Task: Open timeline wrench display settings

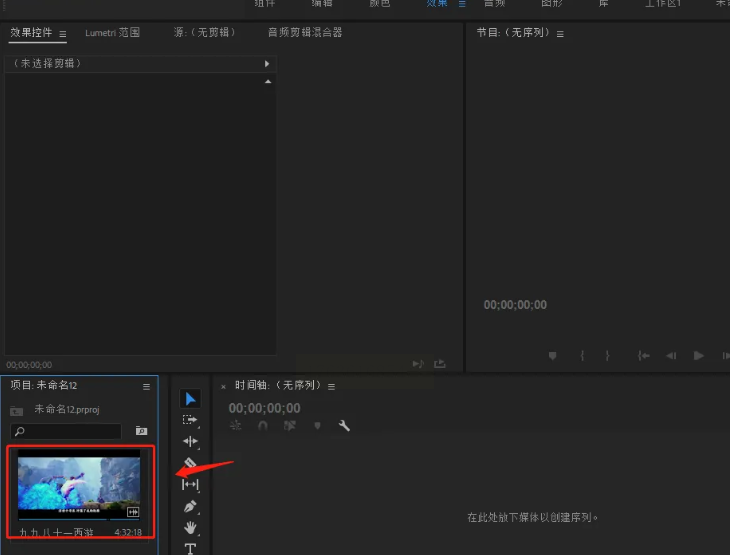Action: coord(344,426)
